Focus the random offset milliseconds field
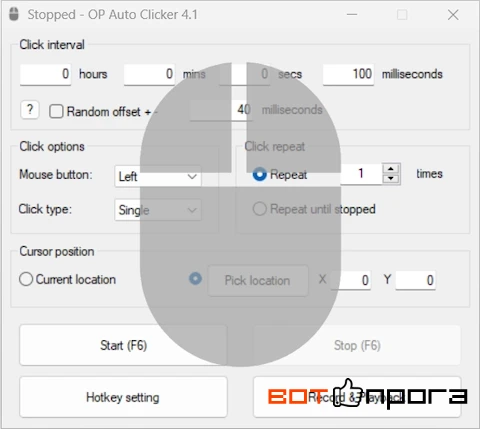 (221, 110)
